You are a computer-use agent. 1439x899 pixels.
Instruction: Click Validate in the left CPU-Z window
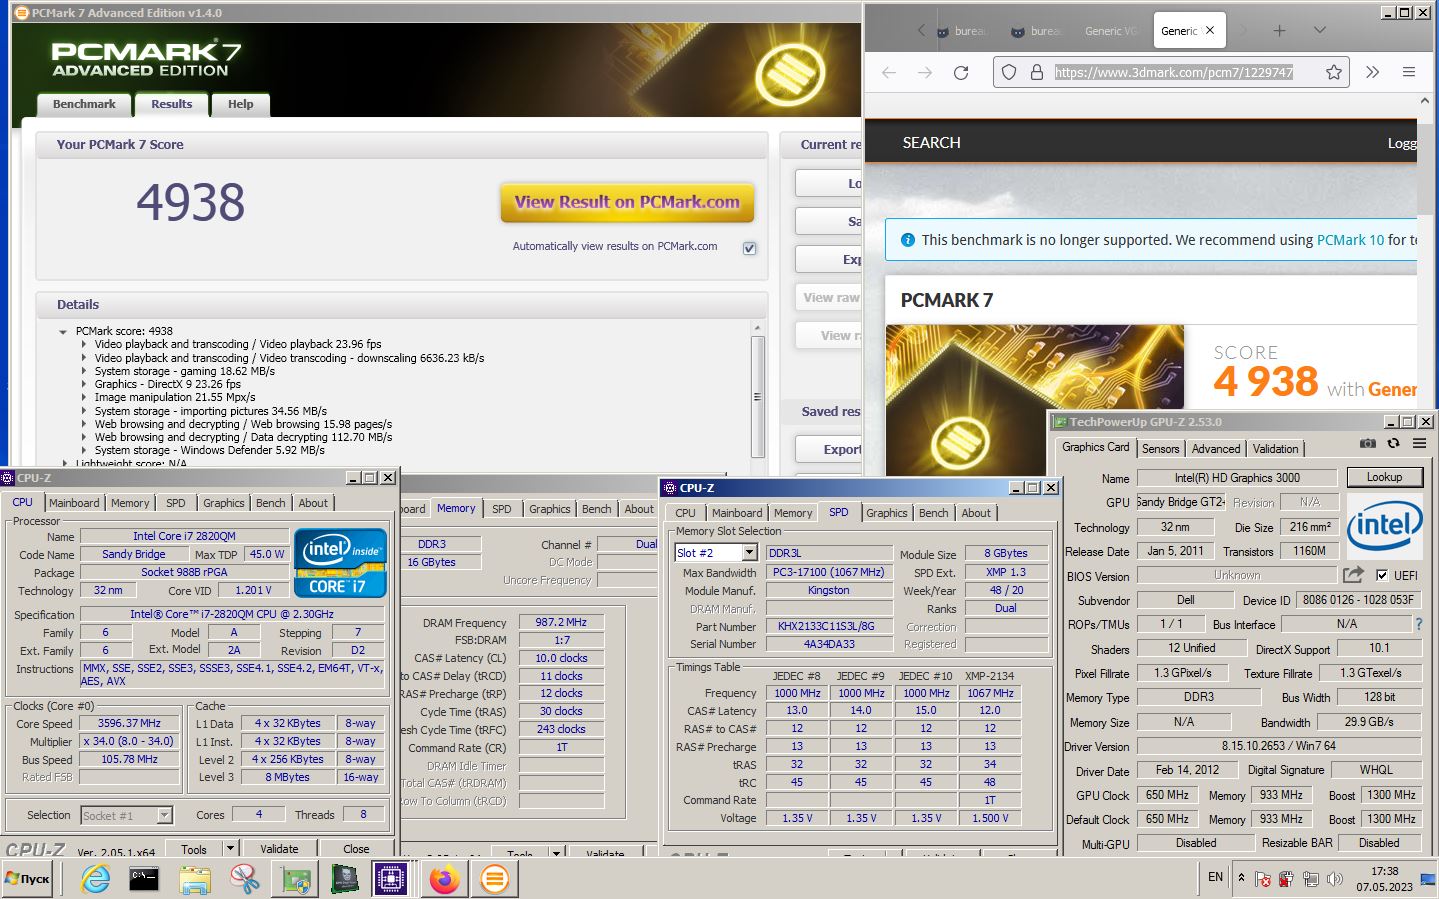[x=279, y=849]
